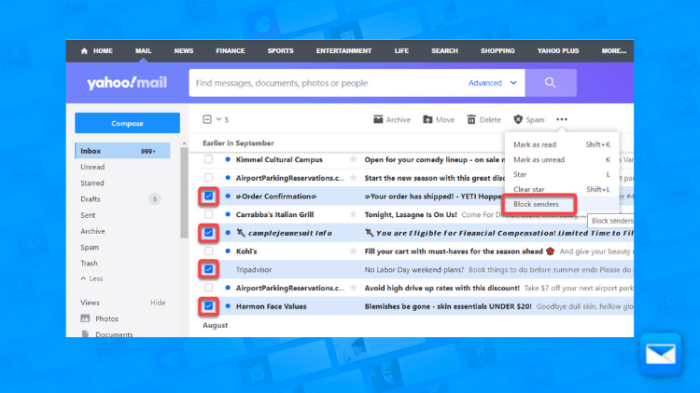Uncheck the Tripadvisor email

point(208,269)
